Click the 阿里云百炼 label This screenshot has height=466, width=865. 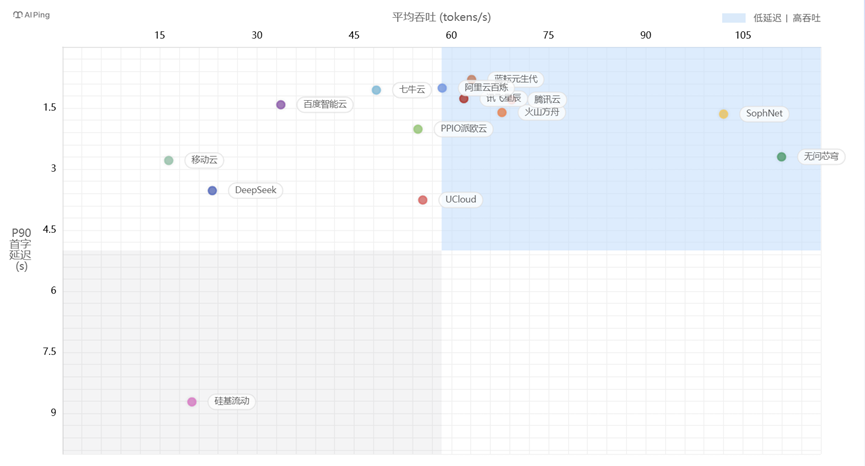tap(486, 88)
